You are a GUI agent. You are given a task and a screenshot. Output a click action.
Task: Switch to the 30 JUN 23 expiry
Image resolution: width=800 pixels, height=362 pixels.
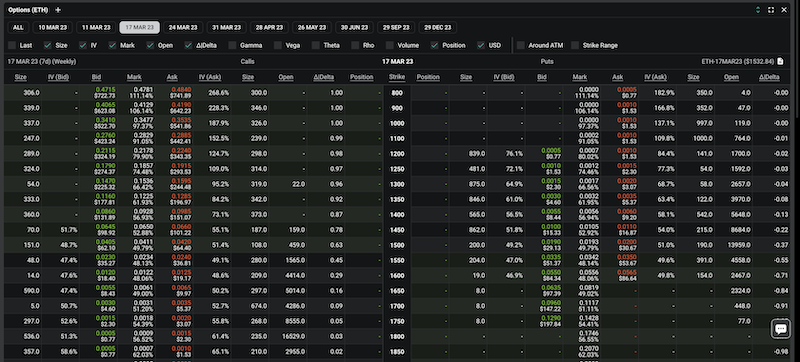pyautogui.click(x=354, y=28)
